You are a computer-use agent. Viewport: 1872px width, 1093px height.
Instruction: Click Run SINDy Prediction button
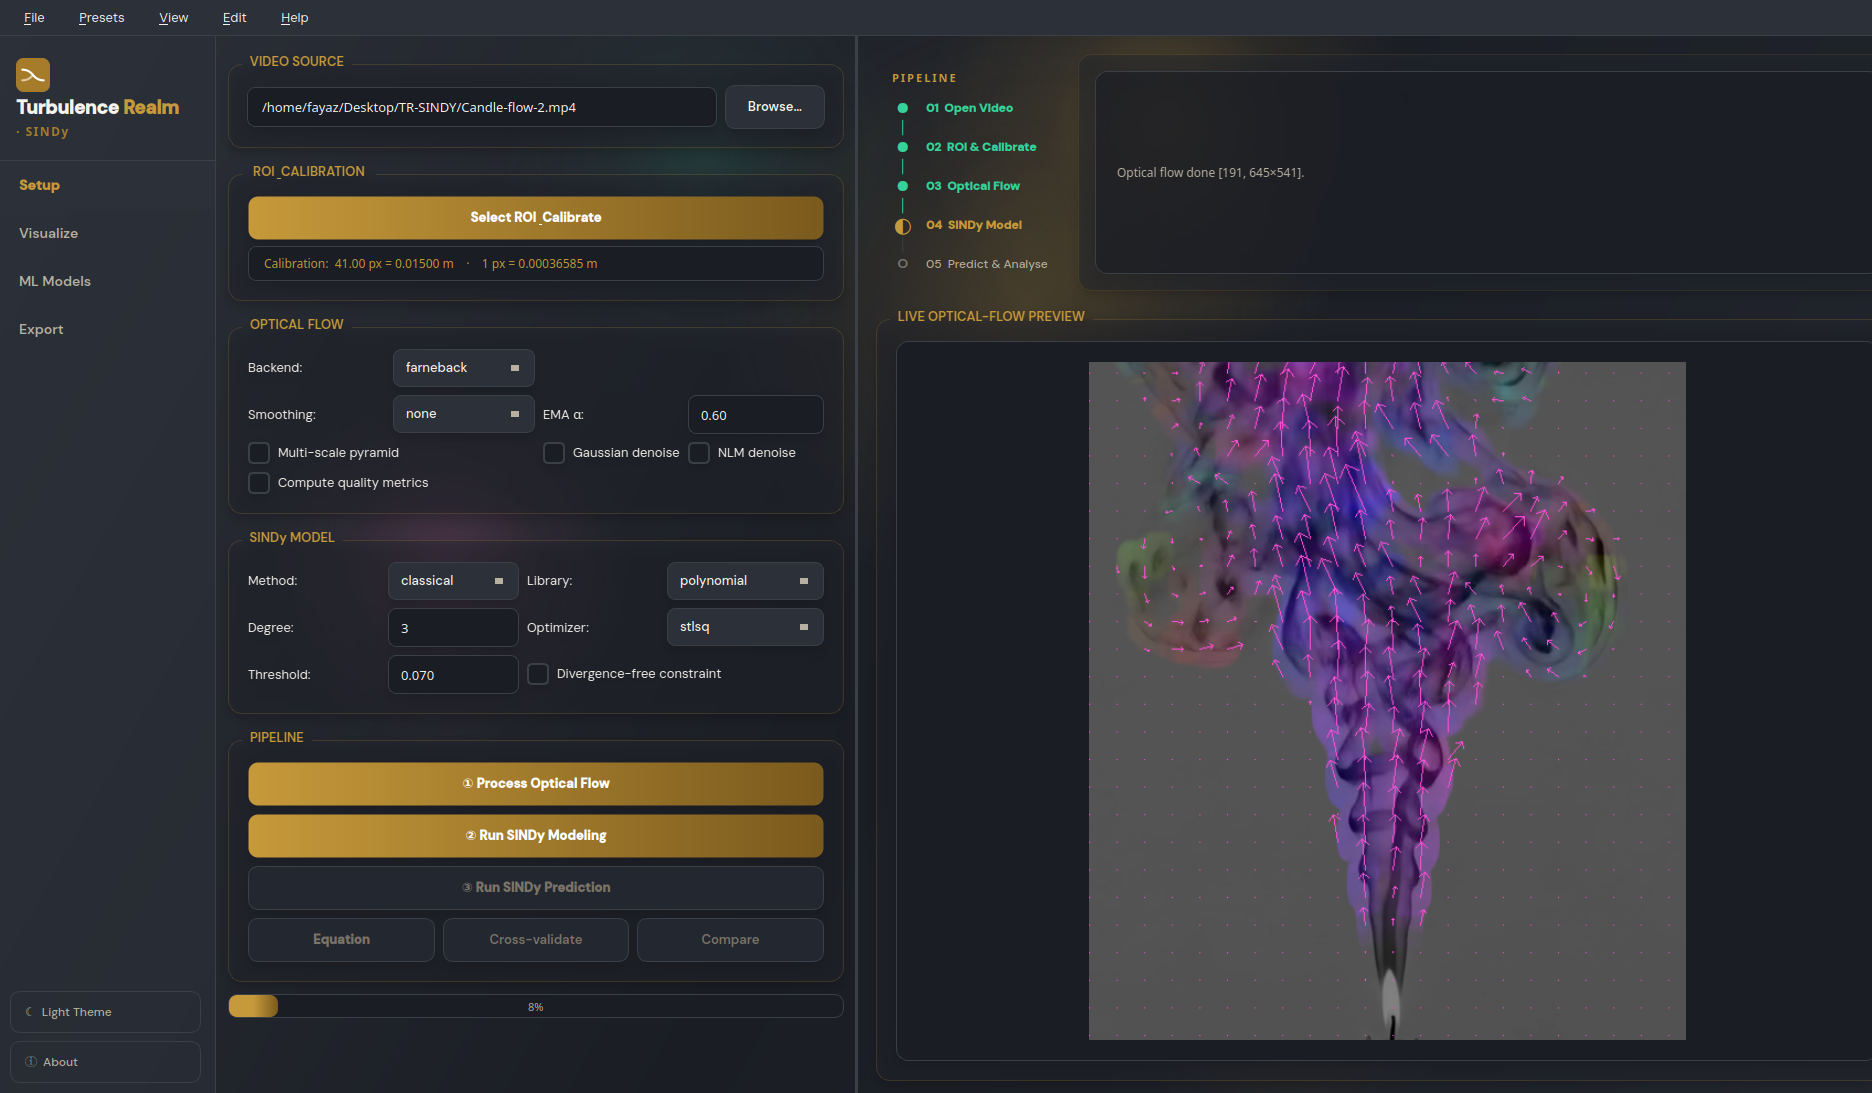click(x=536, y=888)
